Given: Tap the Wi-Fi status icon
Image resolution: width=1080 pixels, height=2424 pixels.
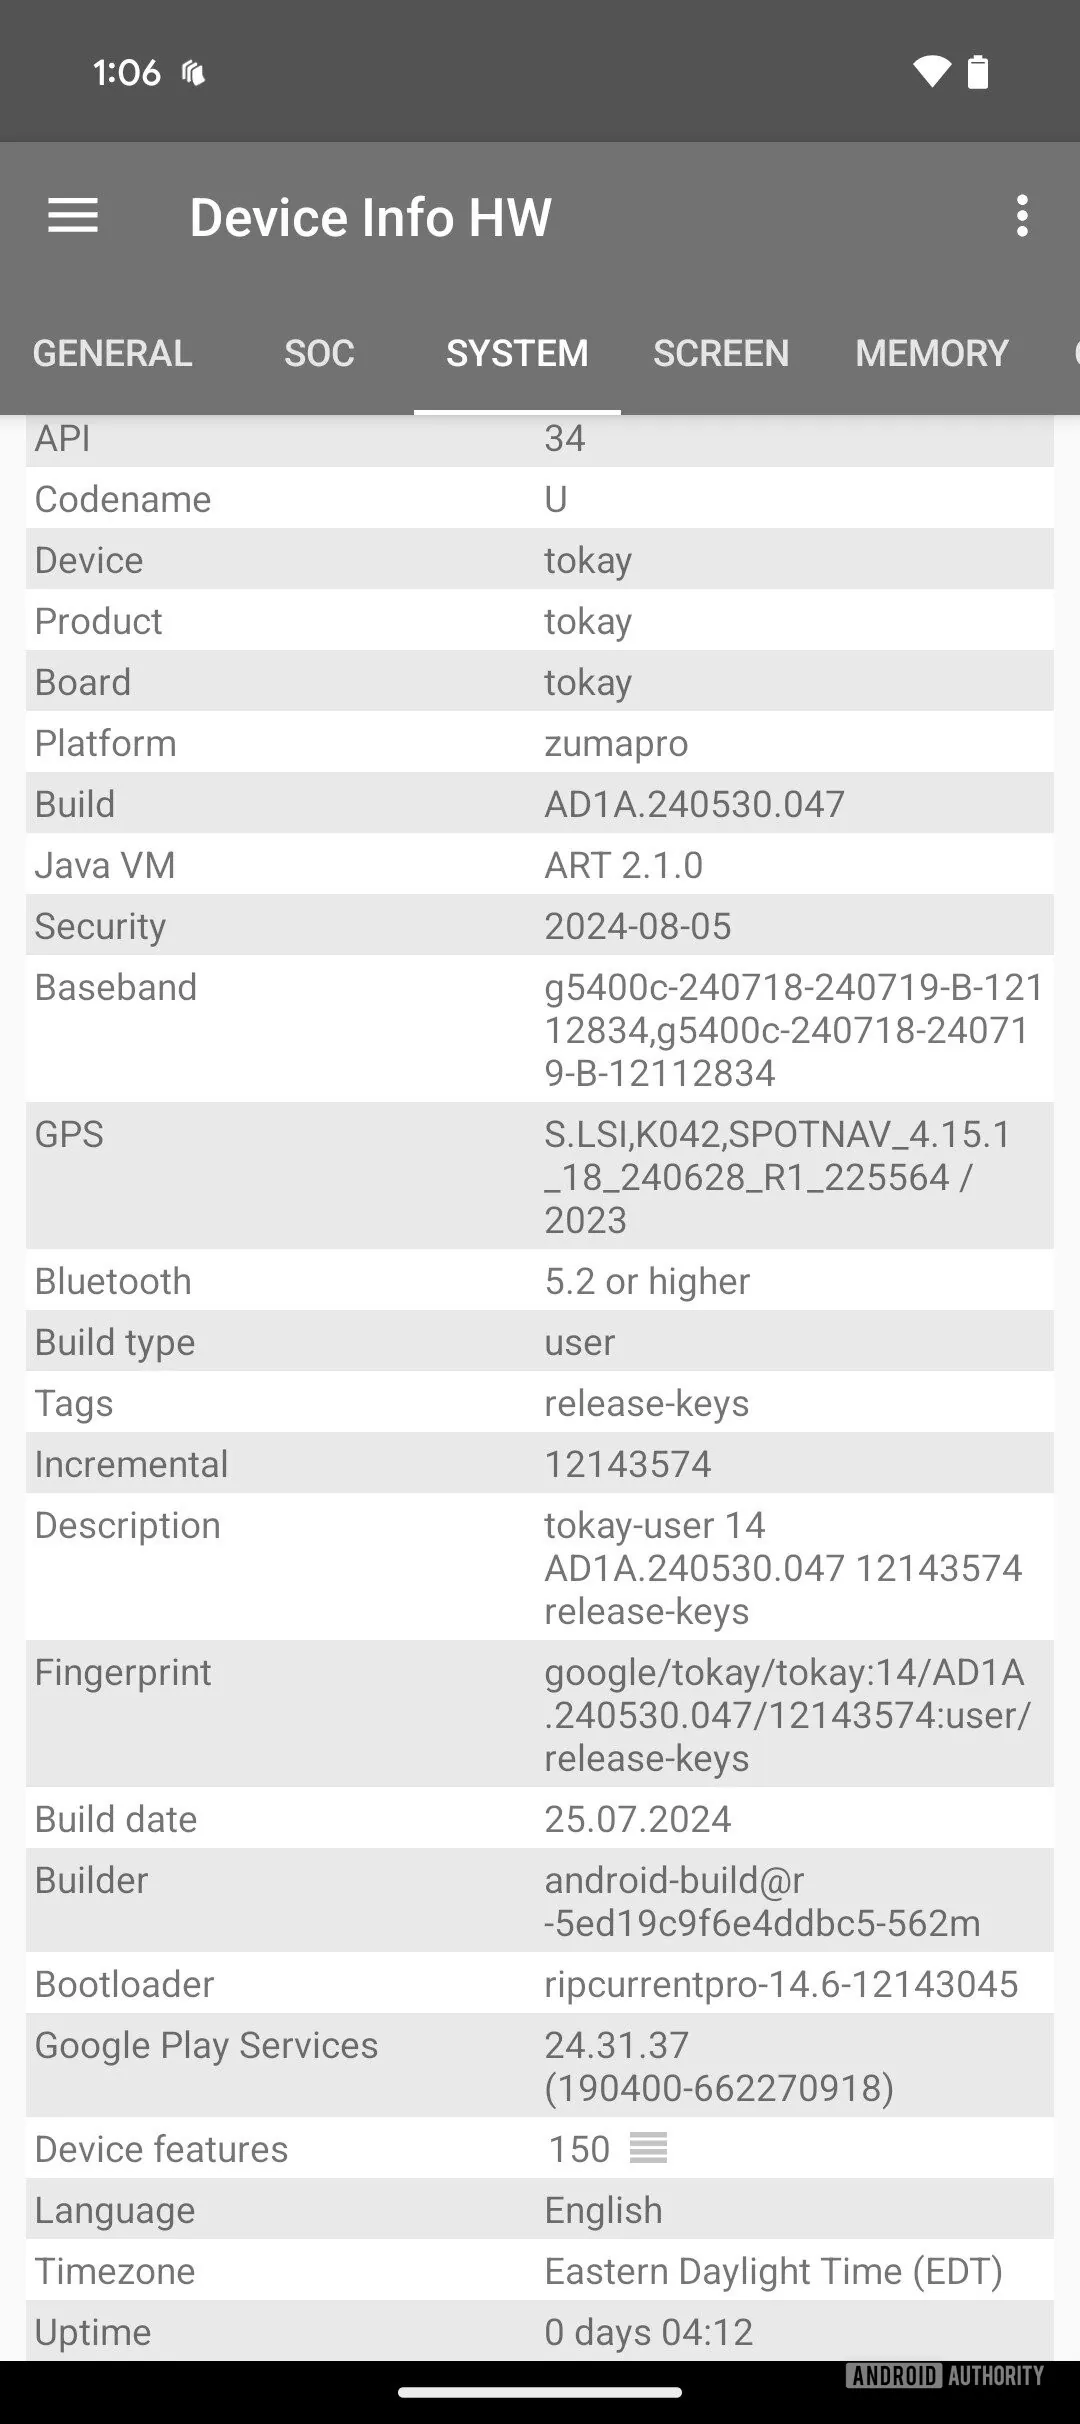Looking at the screenshot, I should pyautogui.click(x=931, y=73).
